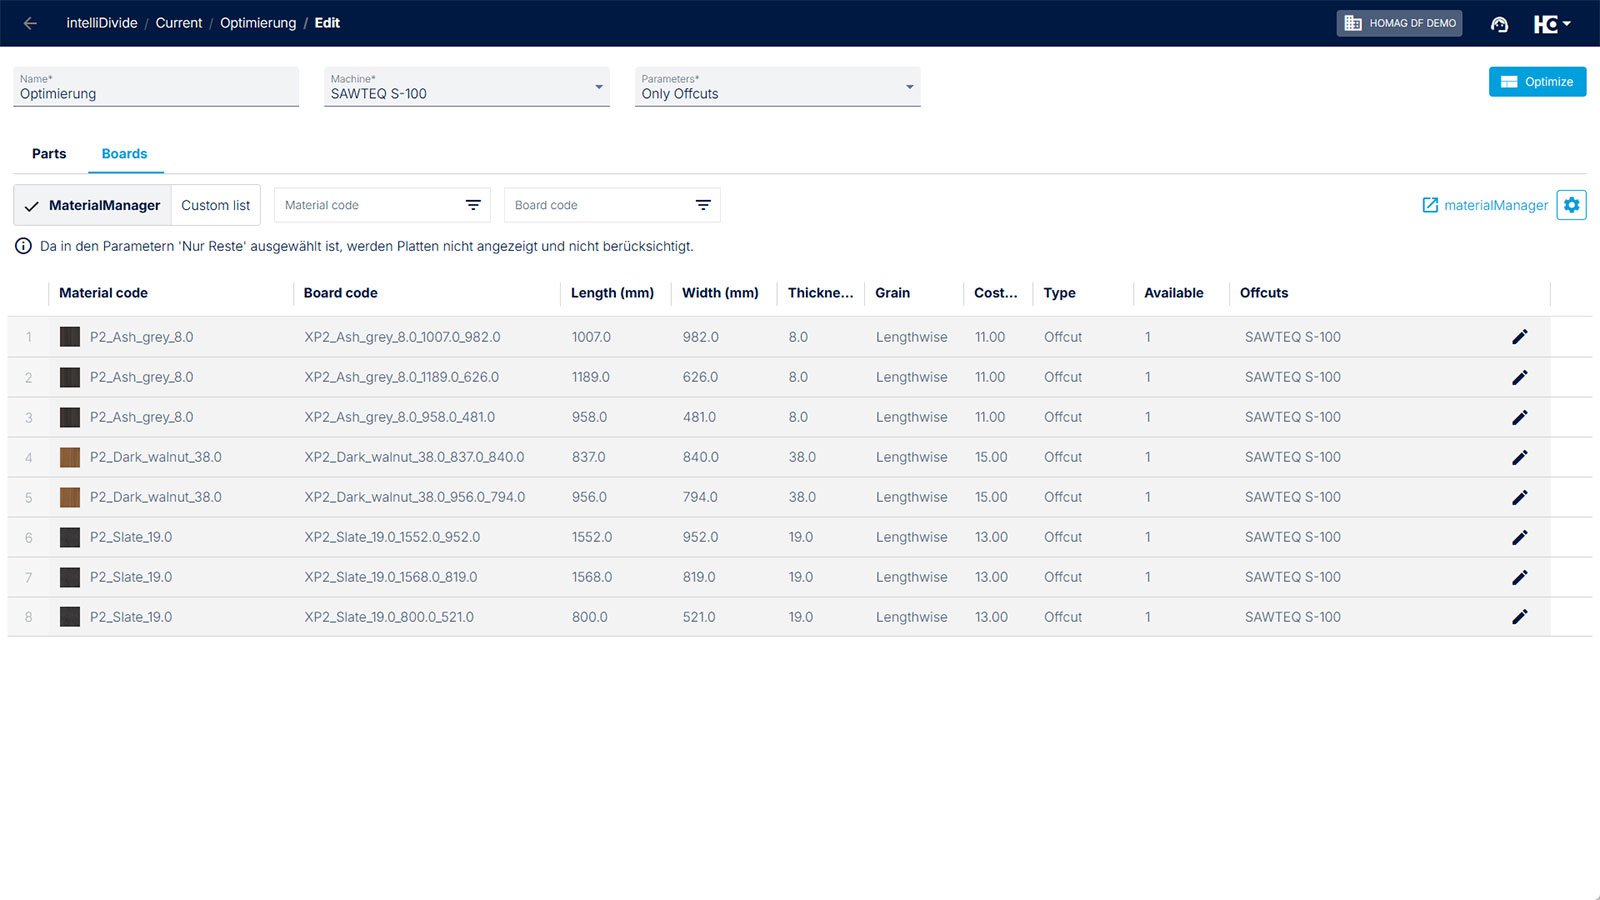
Task: Open the HOMAG user account menu
Action: 1552,24
